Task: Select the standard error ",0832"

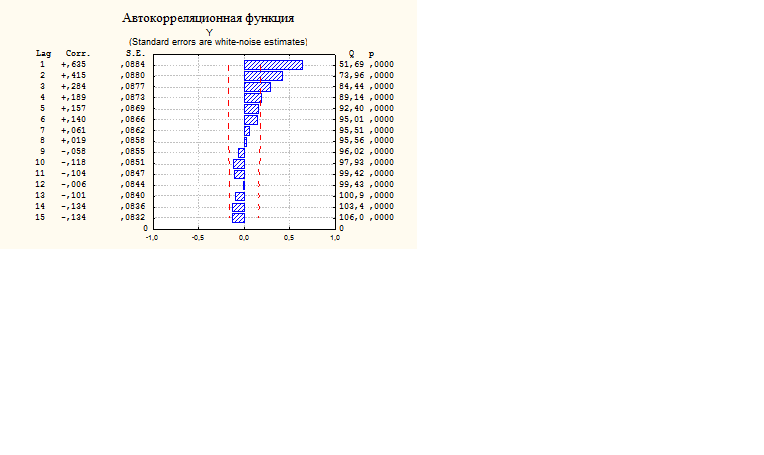Action: 133,217
